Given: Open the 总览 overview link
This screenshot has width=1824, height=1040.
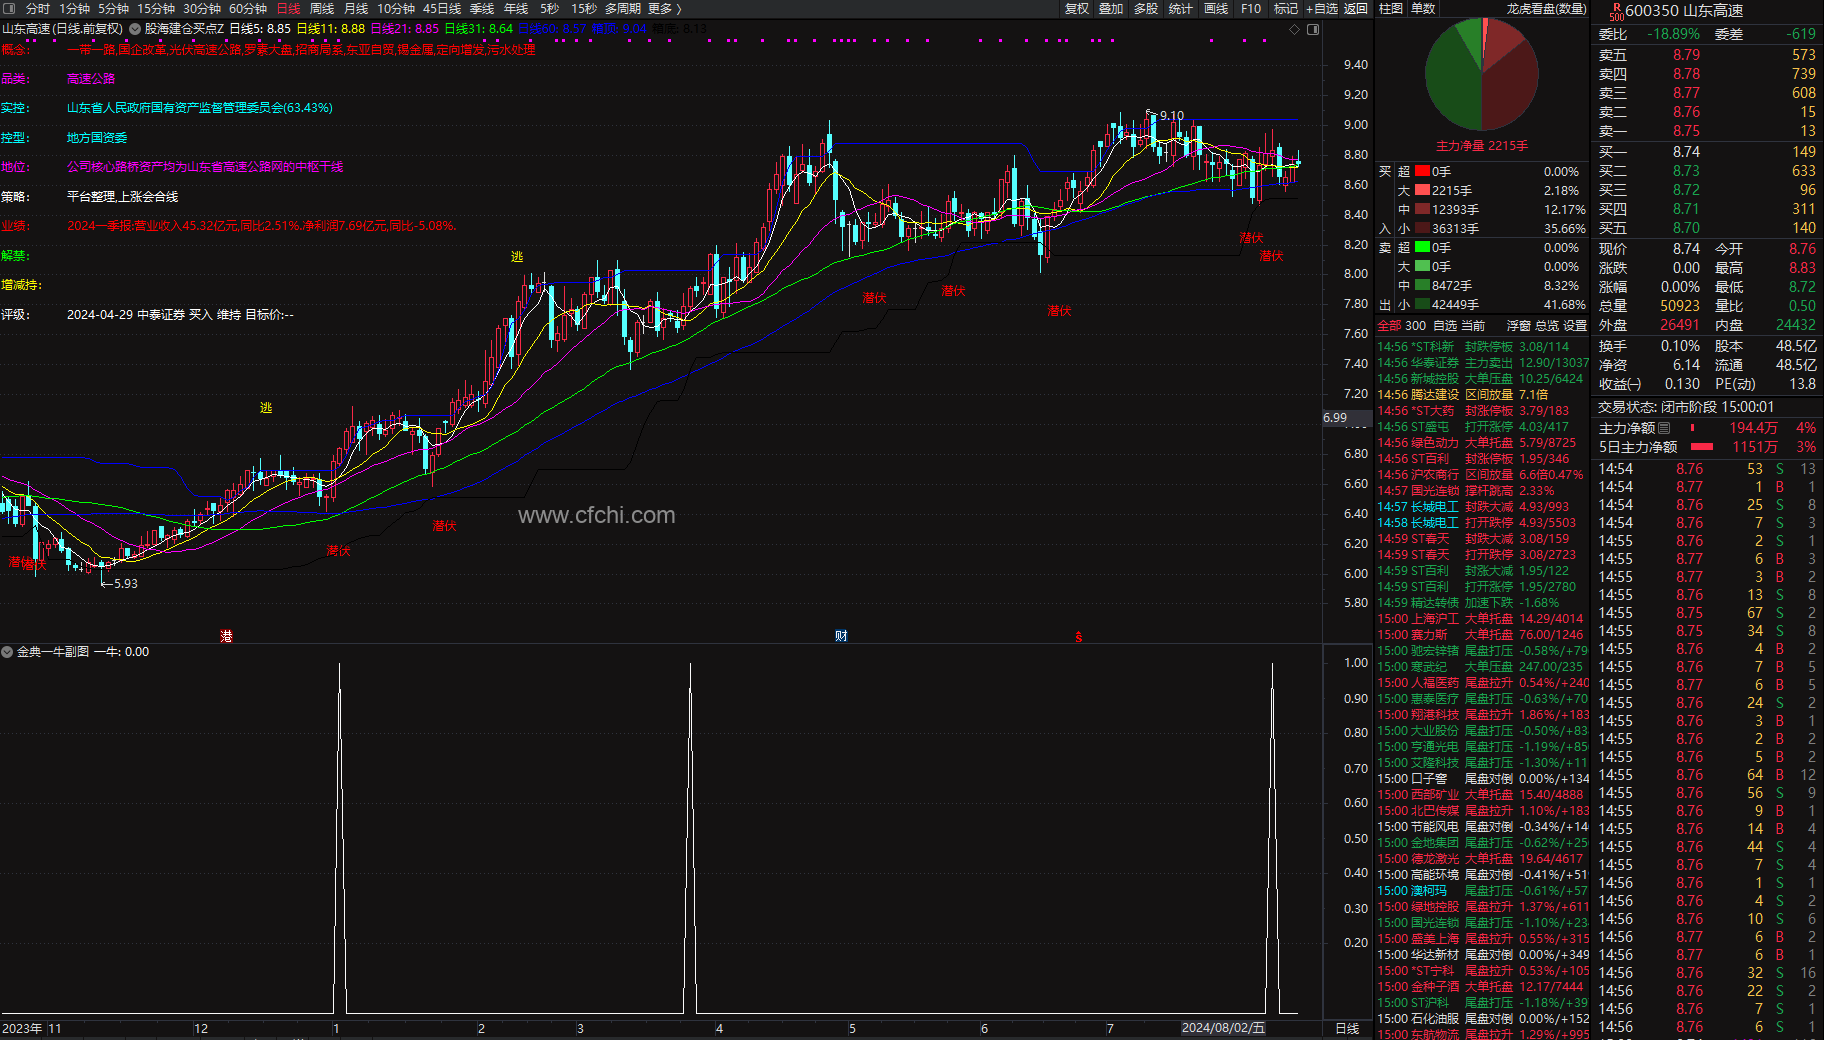Looking at the screenshot, I should coord(1547,326).
